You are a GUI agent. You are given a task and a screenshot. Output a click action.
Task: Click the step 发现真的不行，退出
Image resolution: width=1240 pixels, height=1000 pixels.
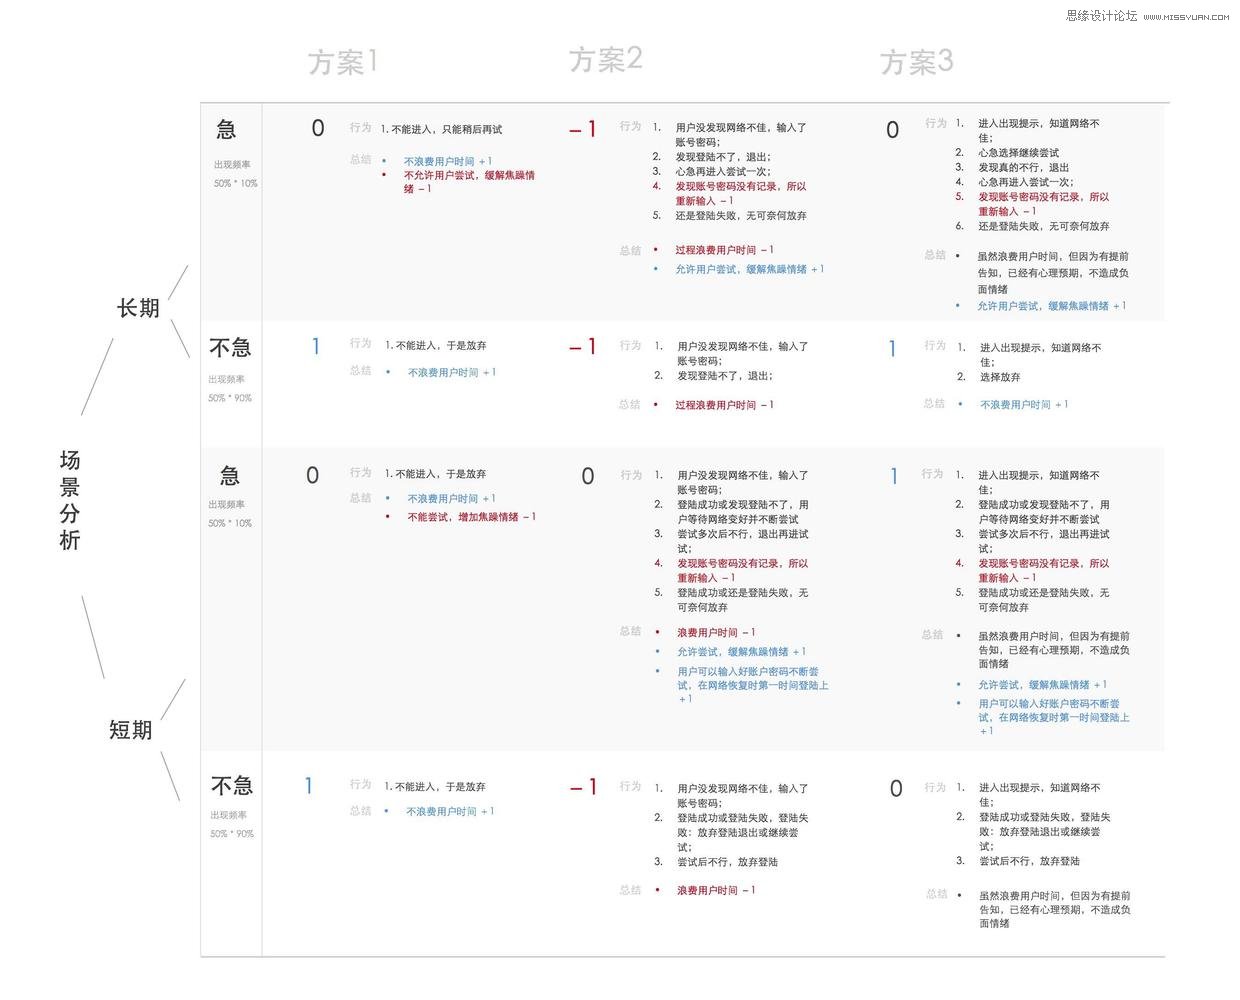[1023, 168]
